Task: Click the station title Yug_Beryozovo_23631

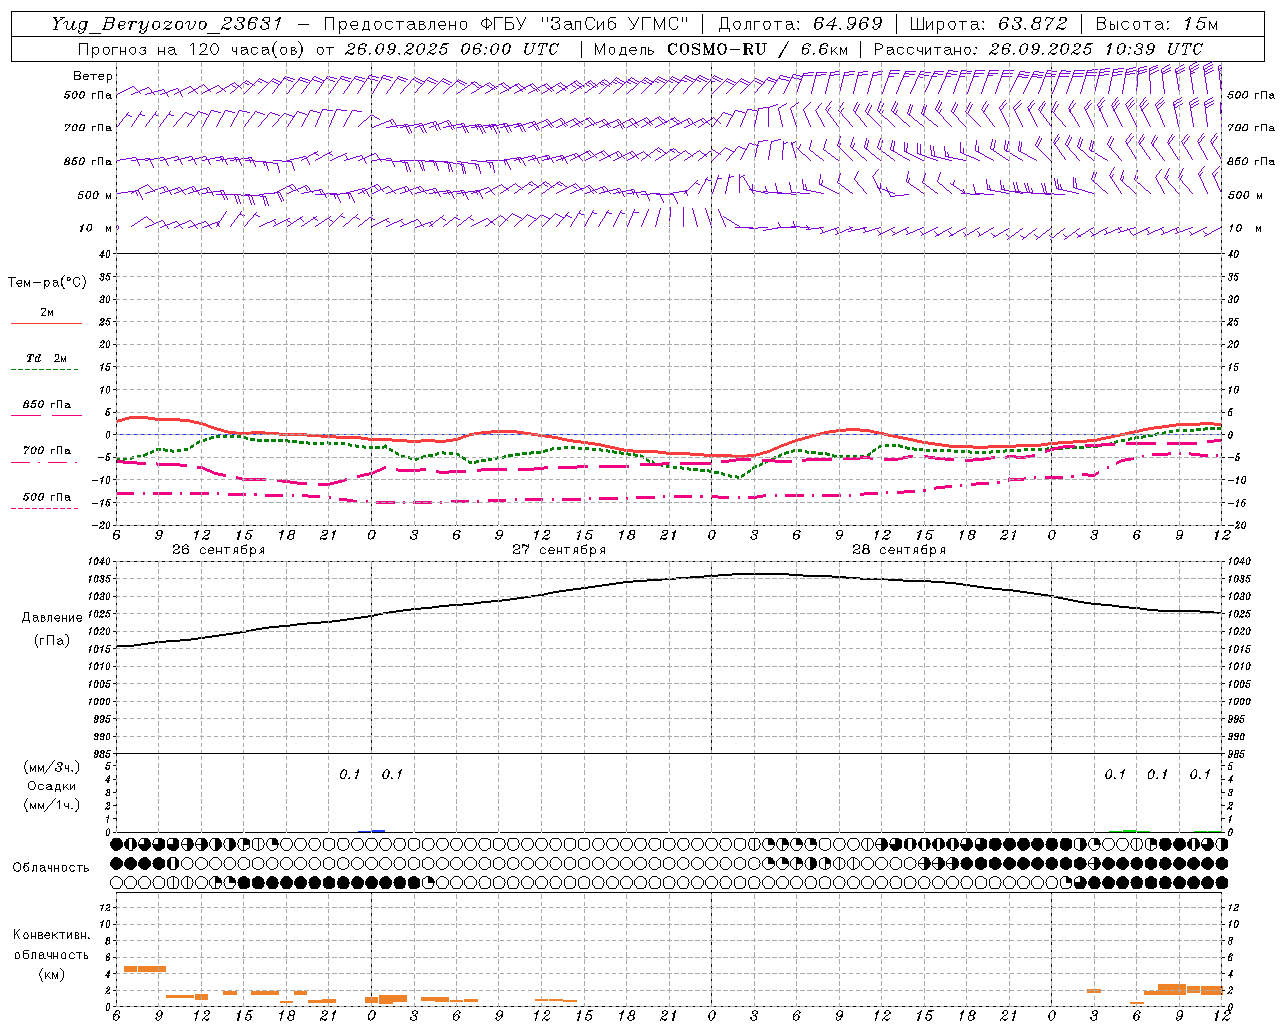Action: 169,24
